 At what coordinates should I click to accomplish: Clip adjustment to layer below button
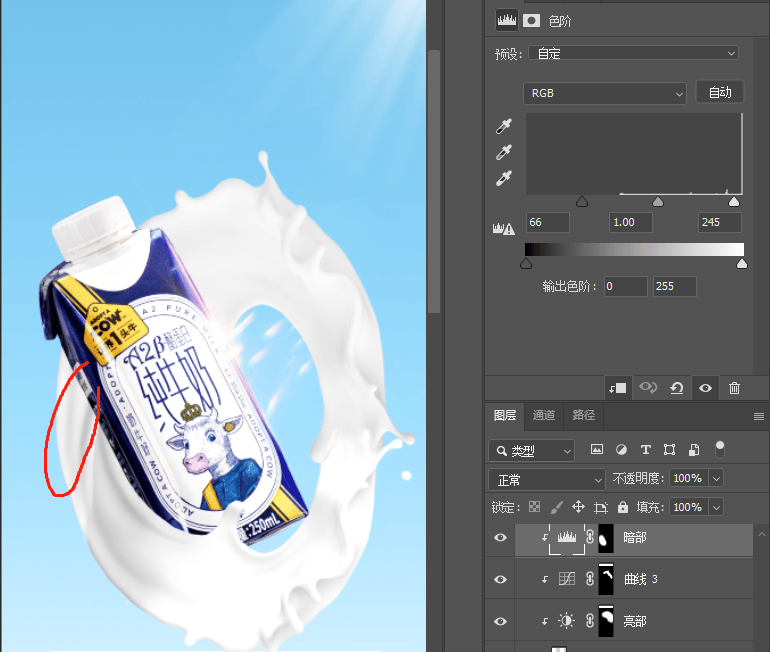[617, 388]
